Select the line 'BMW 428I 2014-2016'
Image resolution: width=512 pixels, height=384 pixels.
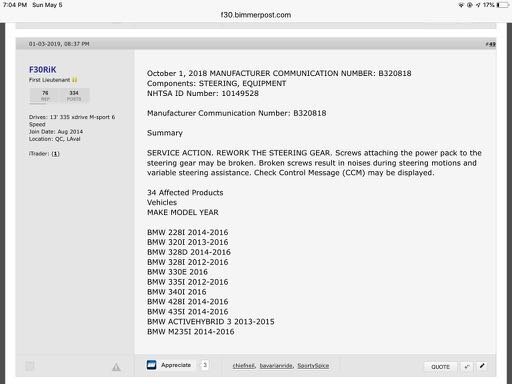[x=188, y=302]
